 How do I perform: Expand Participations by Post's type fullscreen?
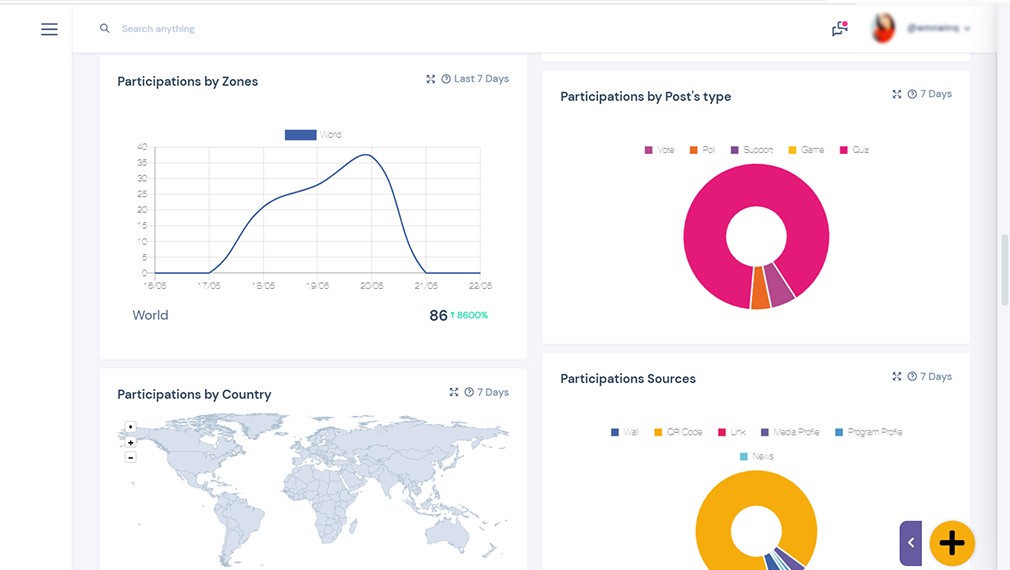(897, 94)
